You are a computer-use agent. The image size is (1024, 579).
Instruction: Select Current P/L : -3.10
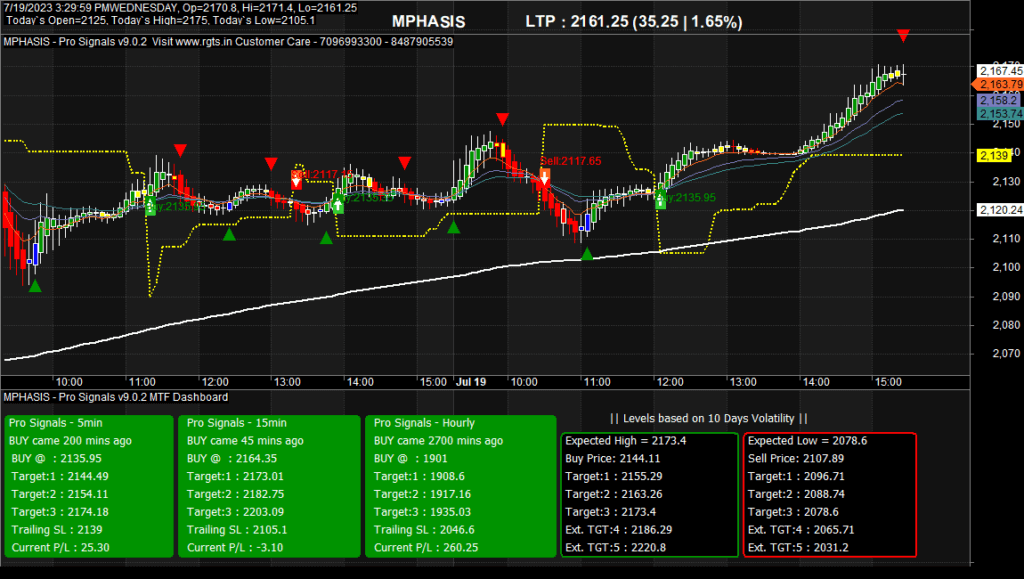(235, 547)
